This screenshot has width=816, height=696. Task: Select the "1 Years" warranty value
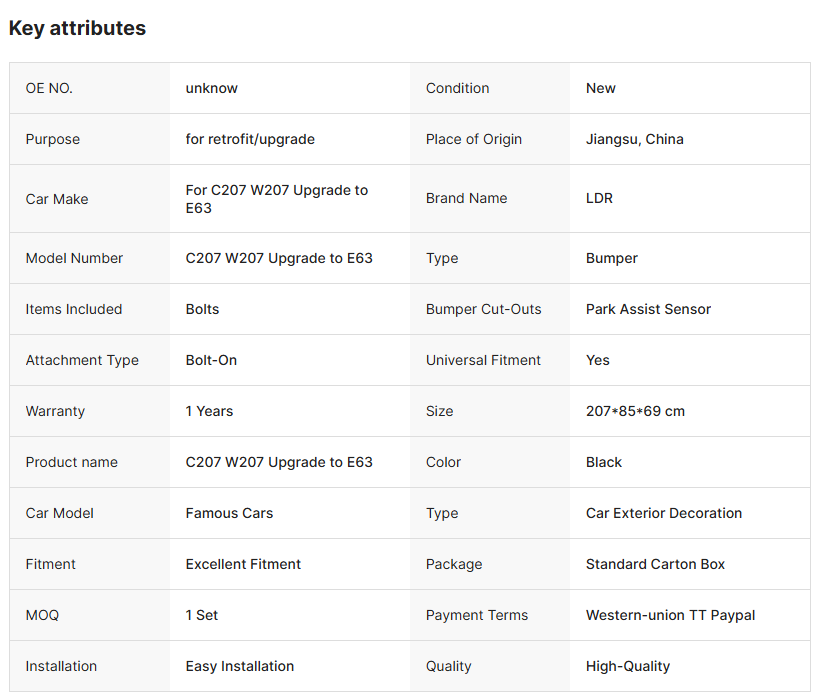(209, 411)
